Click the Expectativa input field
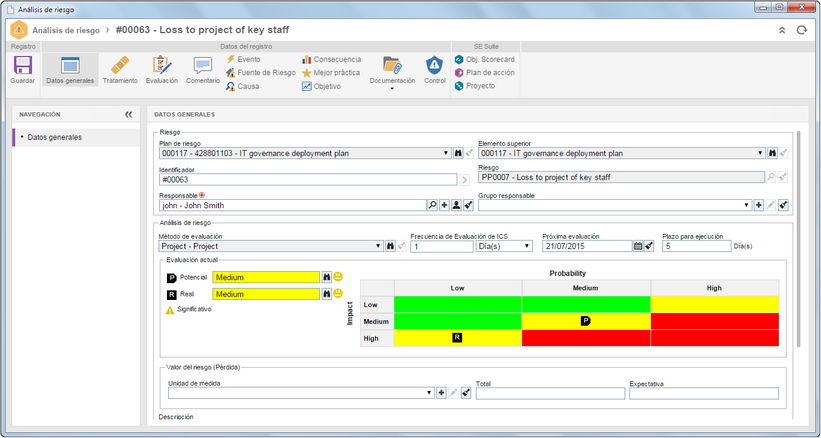This screenshot has height=438, width=821. (x=704, y=394)
